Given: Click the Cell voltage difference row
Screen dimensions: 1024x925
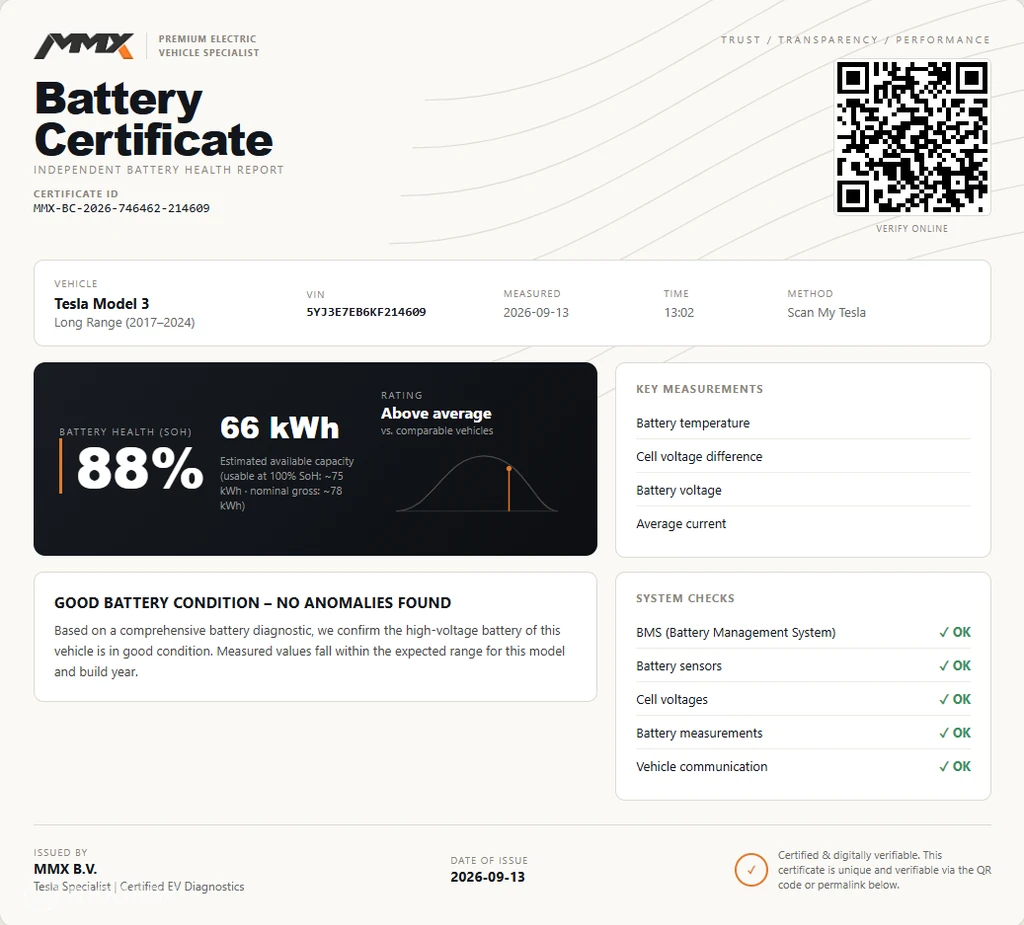Looking at the screenshot, I should point(803,457).
